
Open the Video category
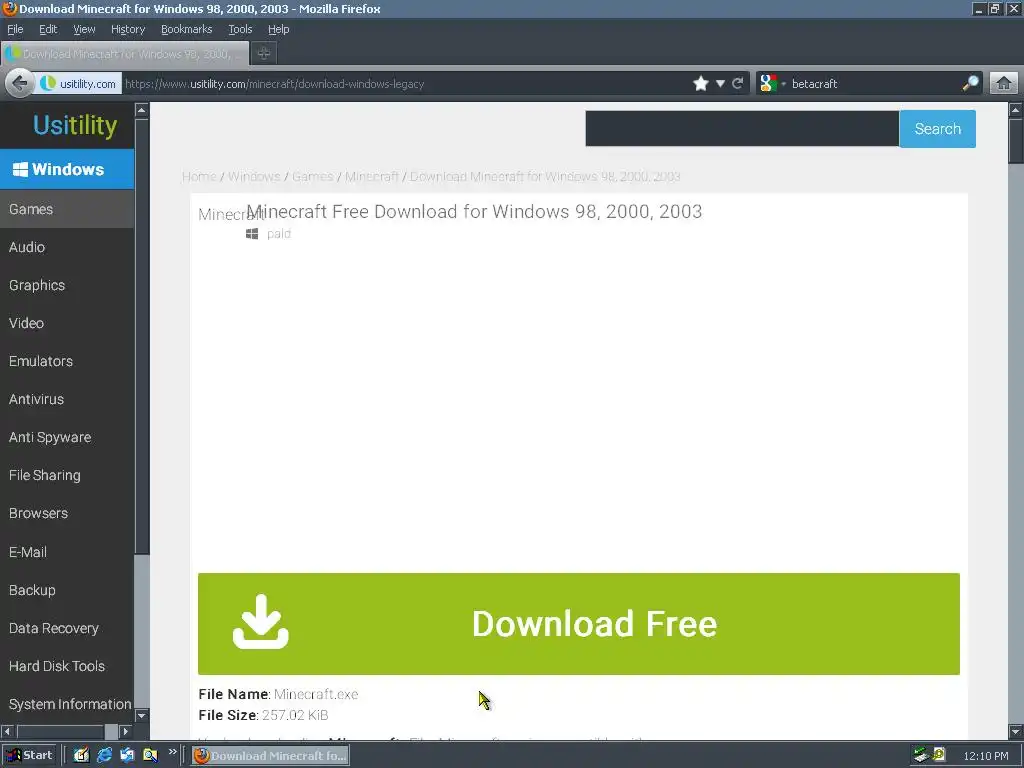click(67, 323)
